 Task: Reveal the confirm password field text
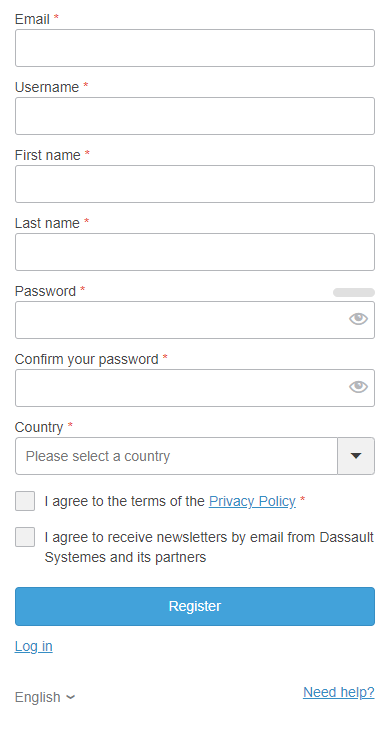pyautogui.click(x=358, y=387)
